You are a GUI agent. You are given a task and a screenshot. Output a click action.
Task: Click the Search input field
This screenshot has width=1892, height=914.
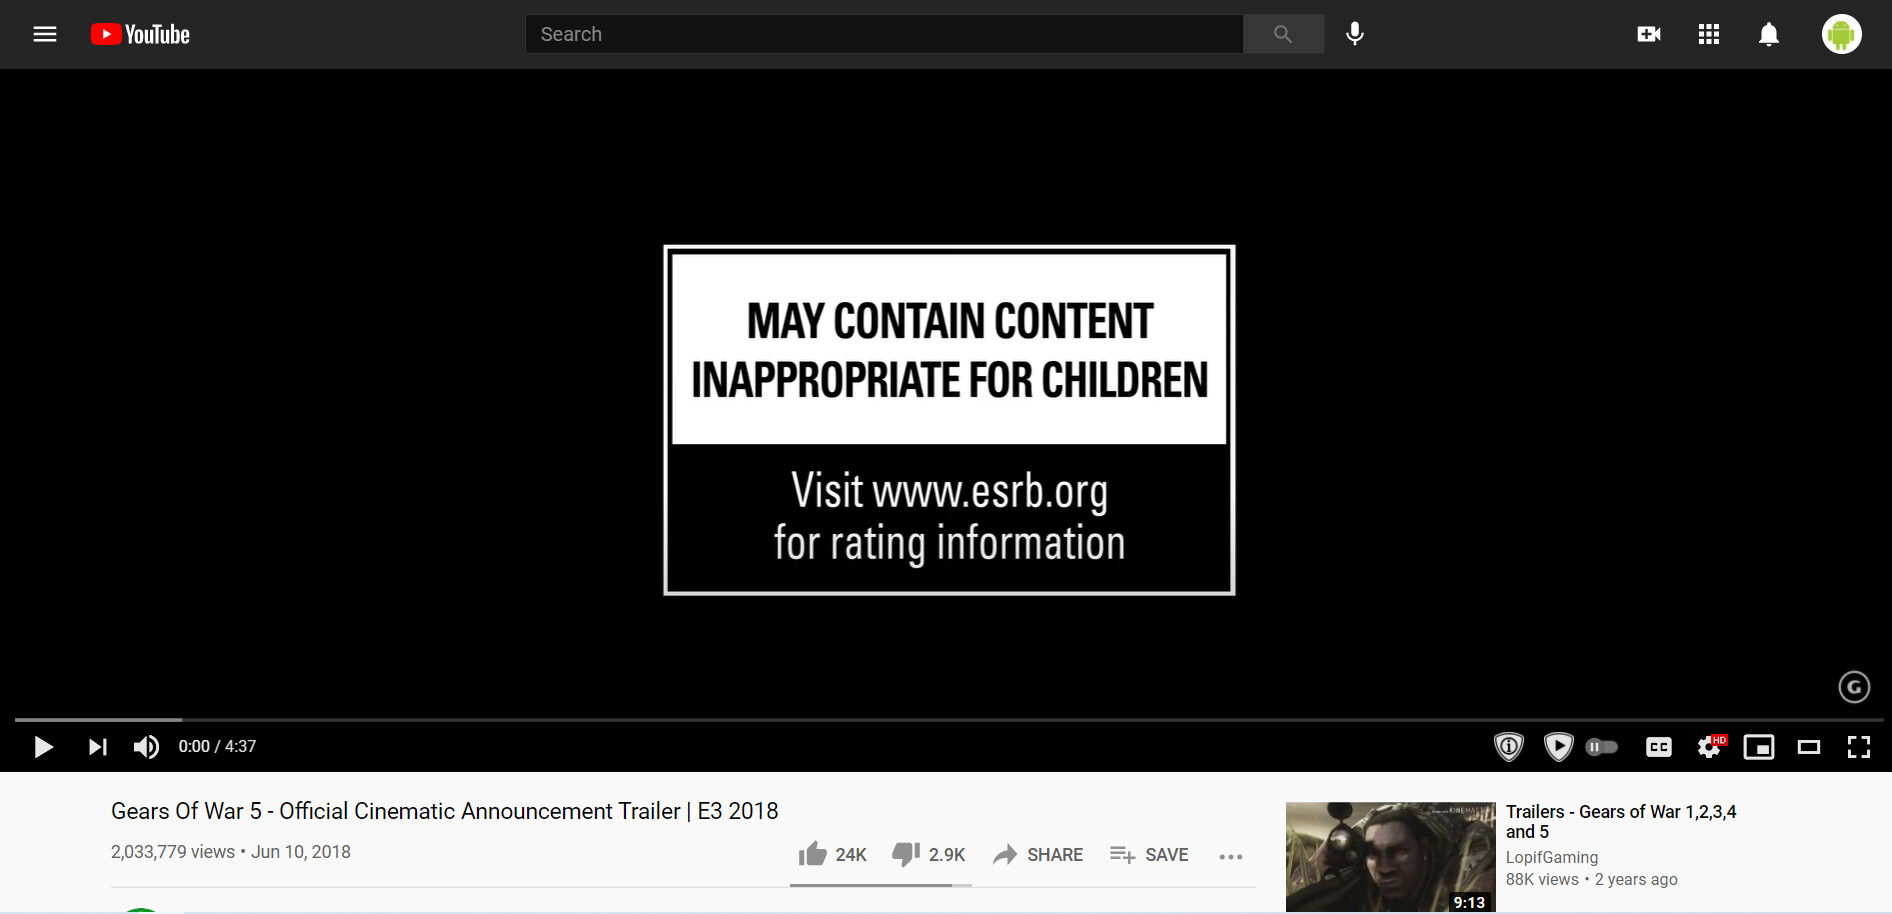[x=884, y=34]
